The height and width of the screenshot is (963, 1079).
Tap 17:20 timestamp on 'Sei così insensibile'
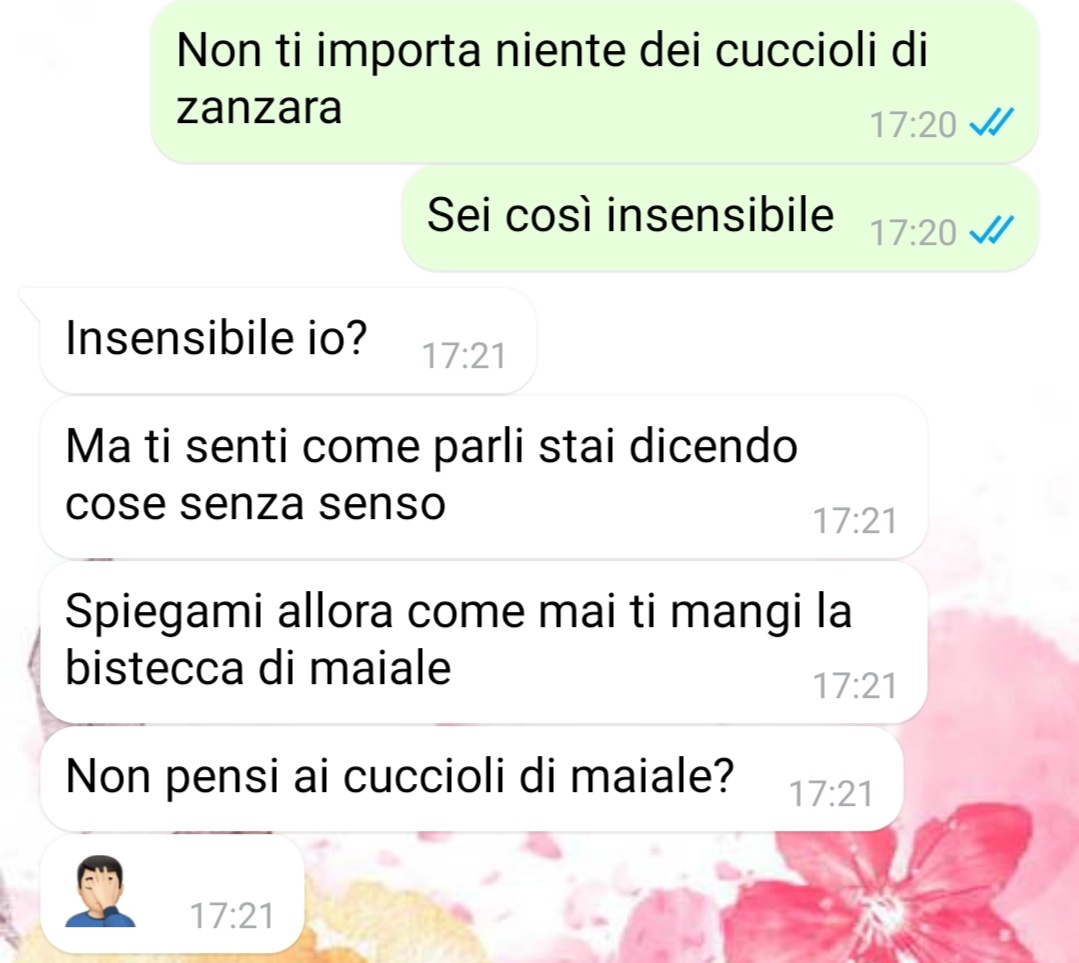click(x=913, y=233)
